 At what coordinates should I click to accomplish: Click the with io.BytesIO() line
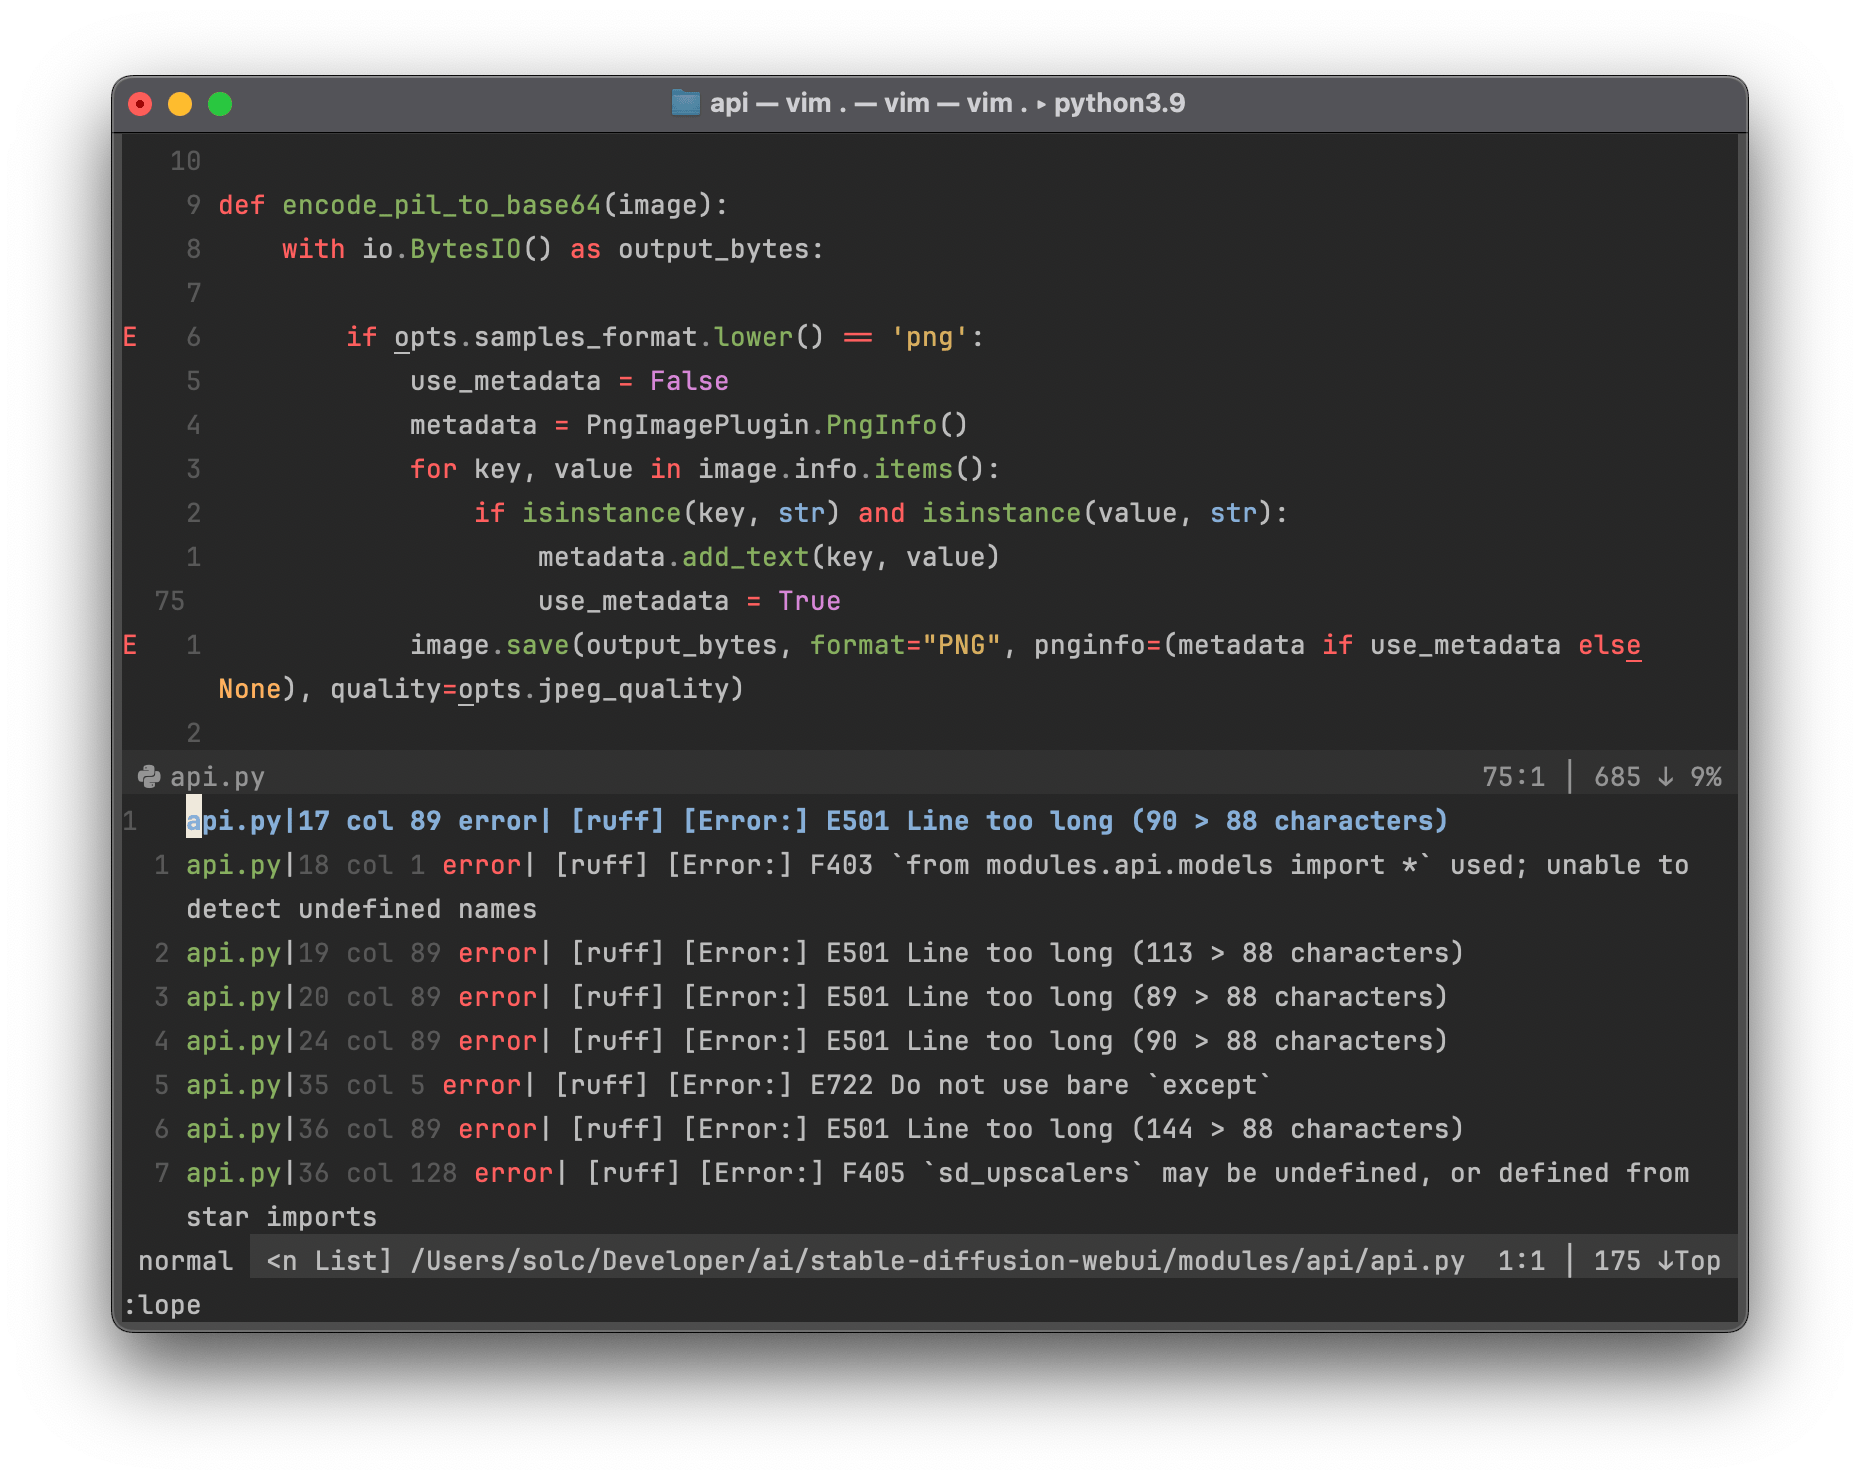pyautogui.click(x=553, y=249)
